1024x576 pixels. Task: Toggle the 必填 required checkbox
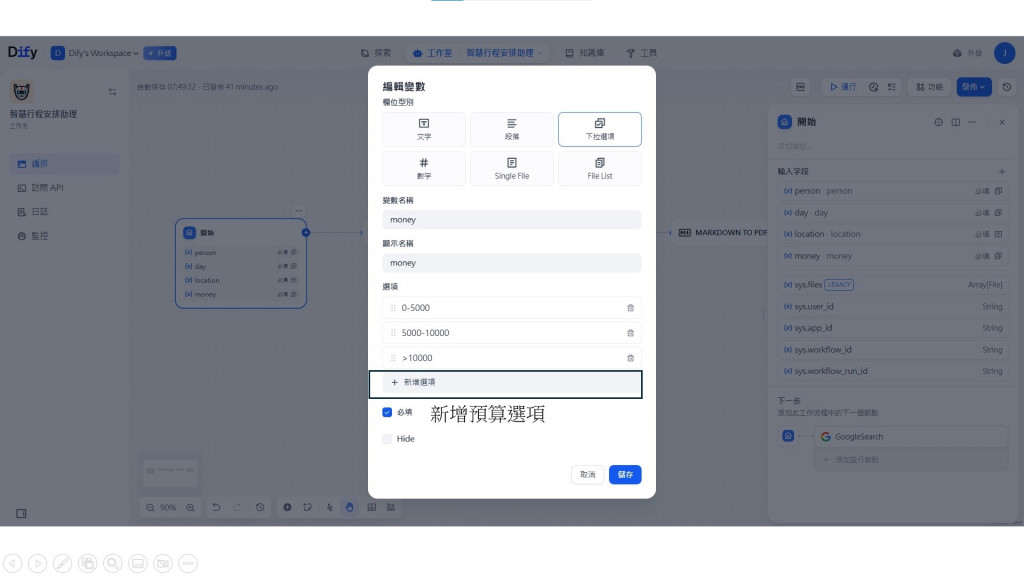click(x=387, y=412)
